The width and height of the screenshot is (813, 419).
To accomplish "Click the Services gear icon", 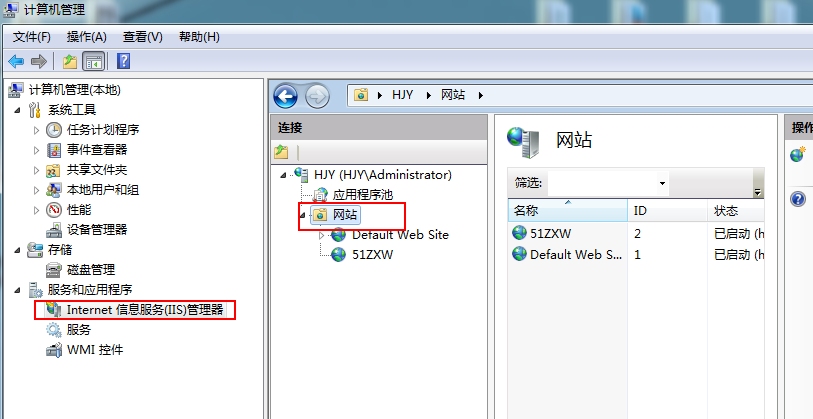I will point(54,330).
